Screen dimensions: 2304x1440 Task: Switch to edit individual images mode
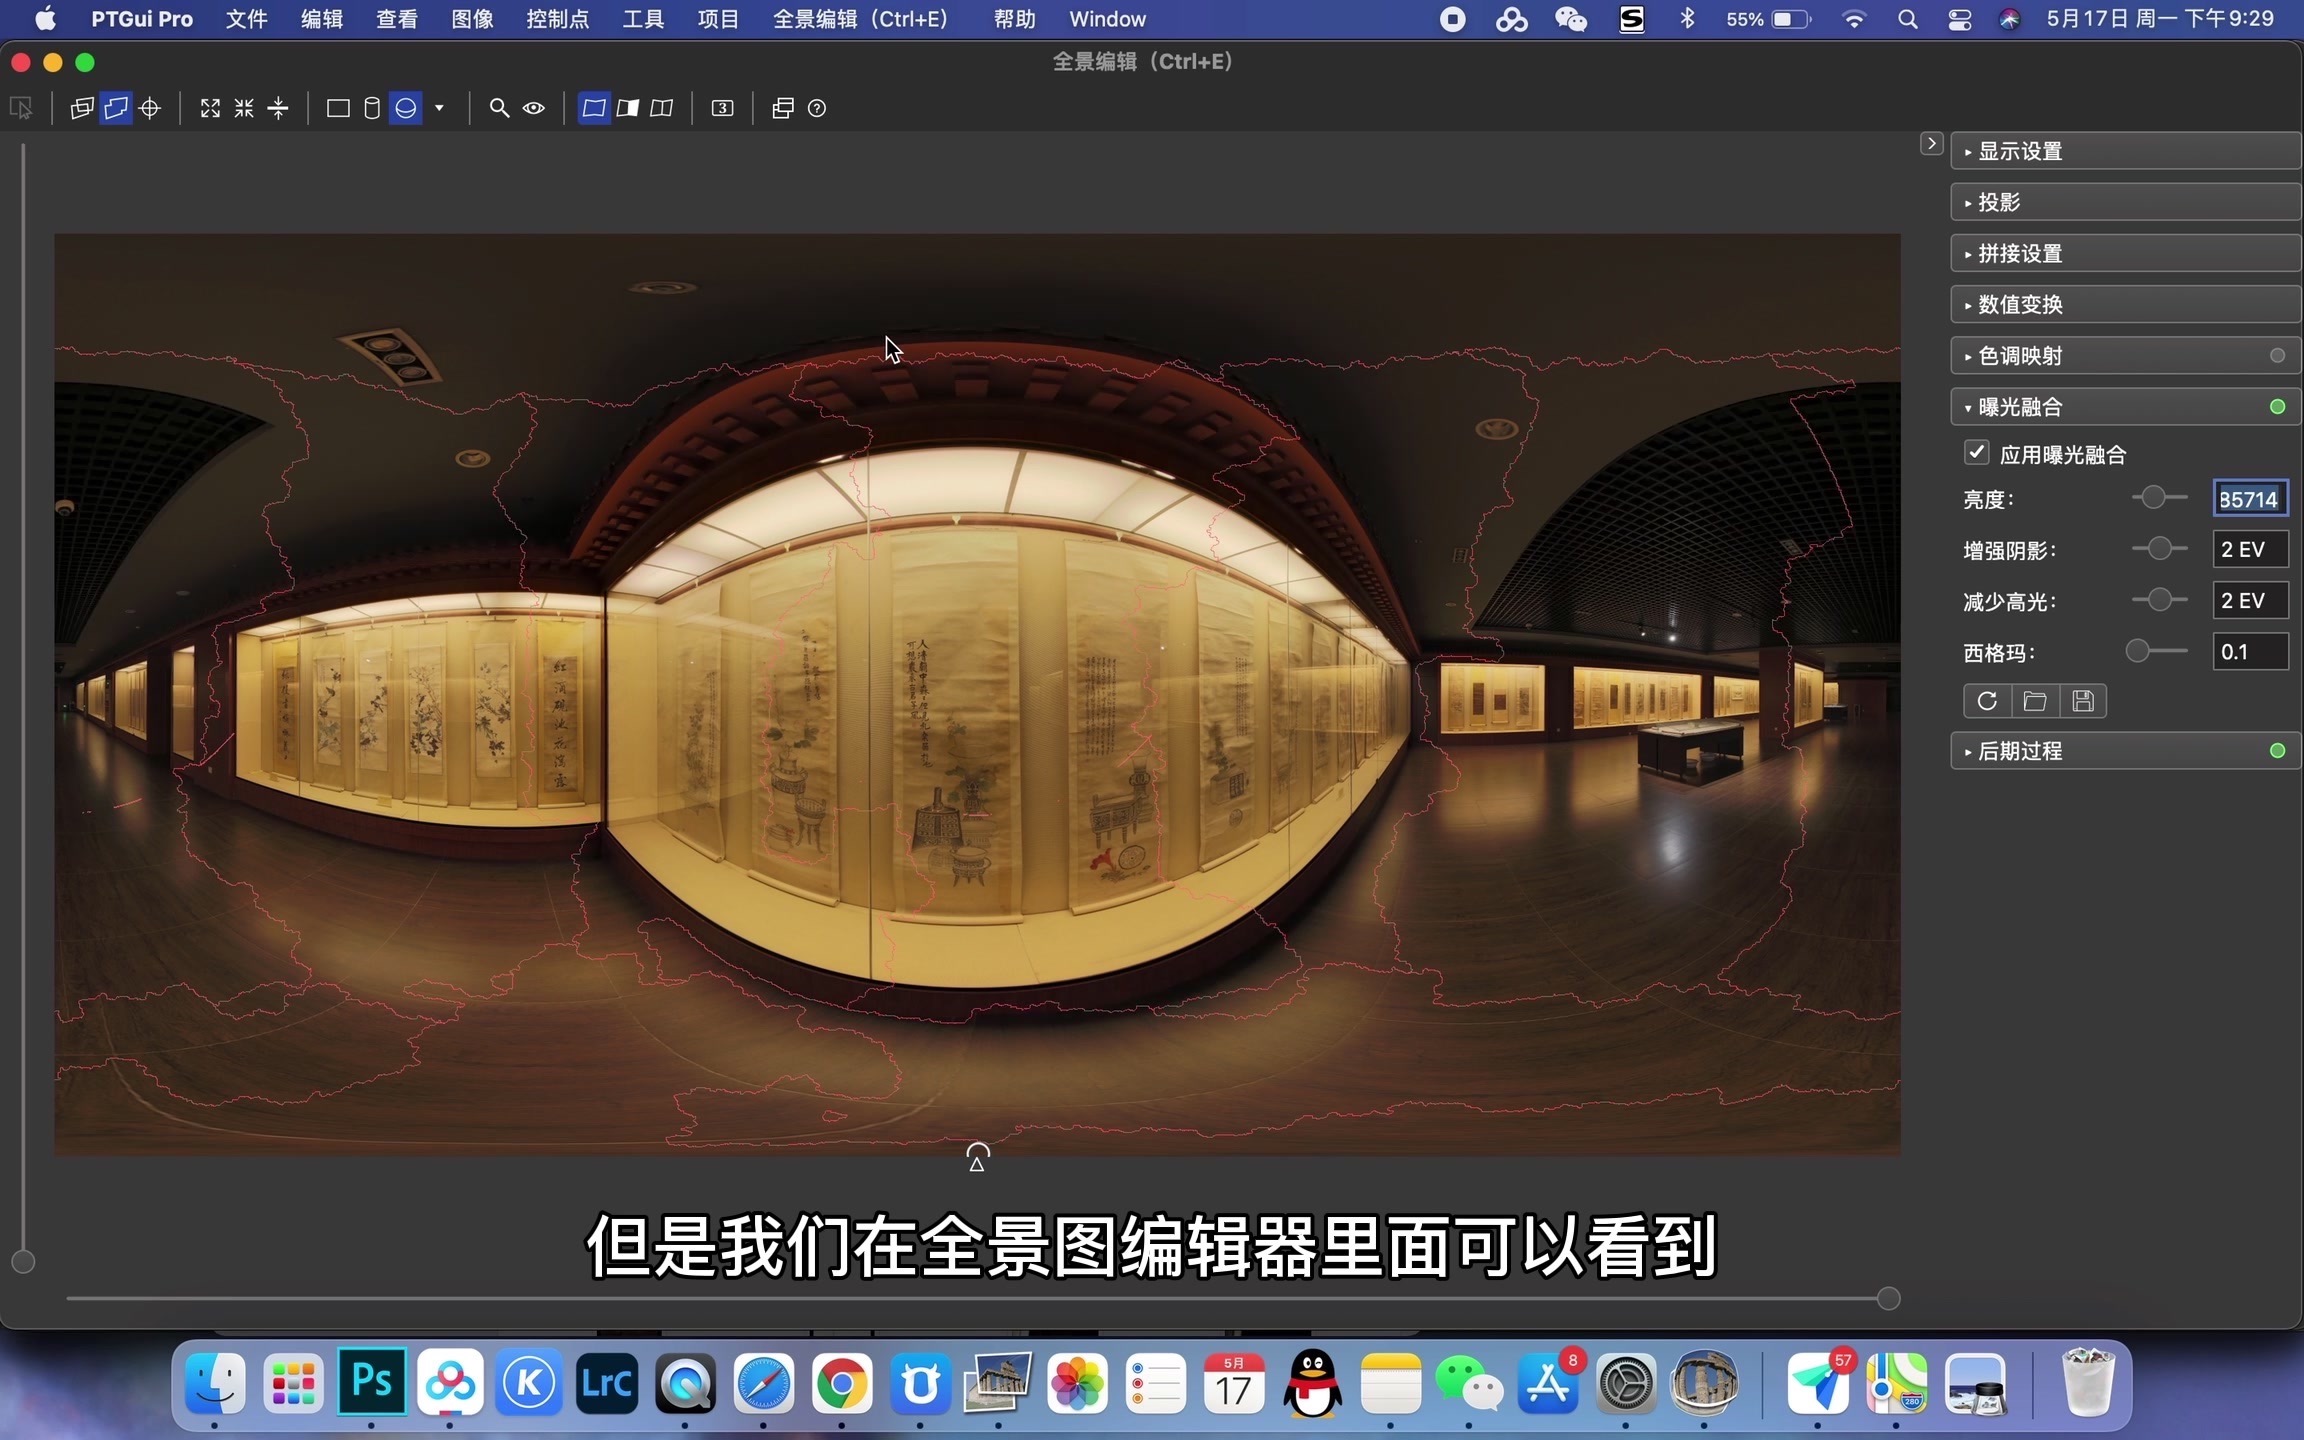tap(82, 108)
